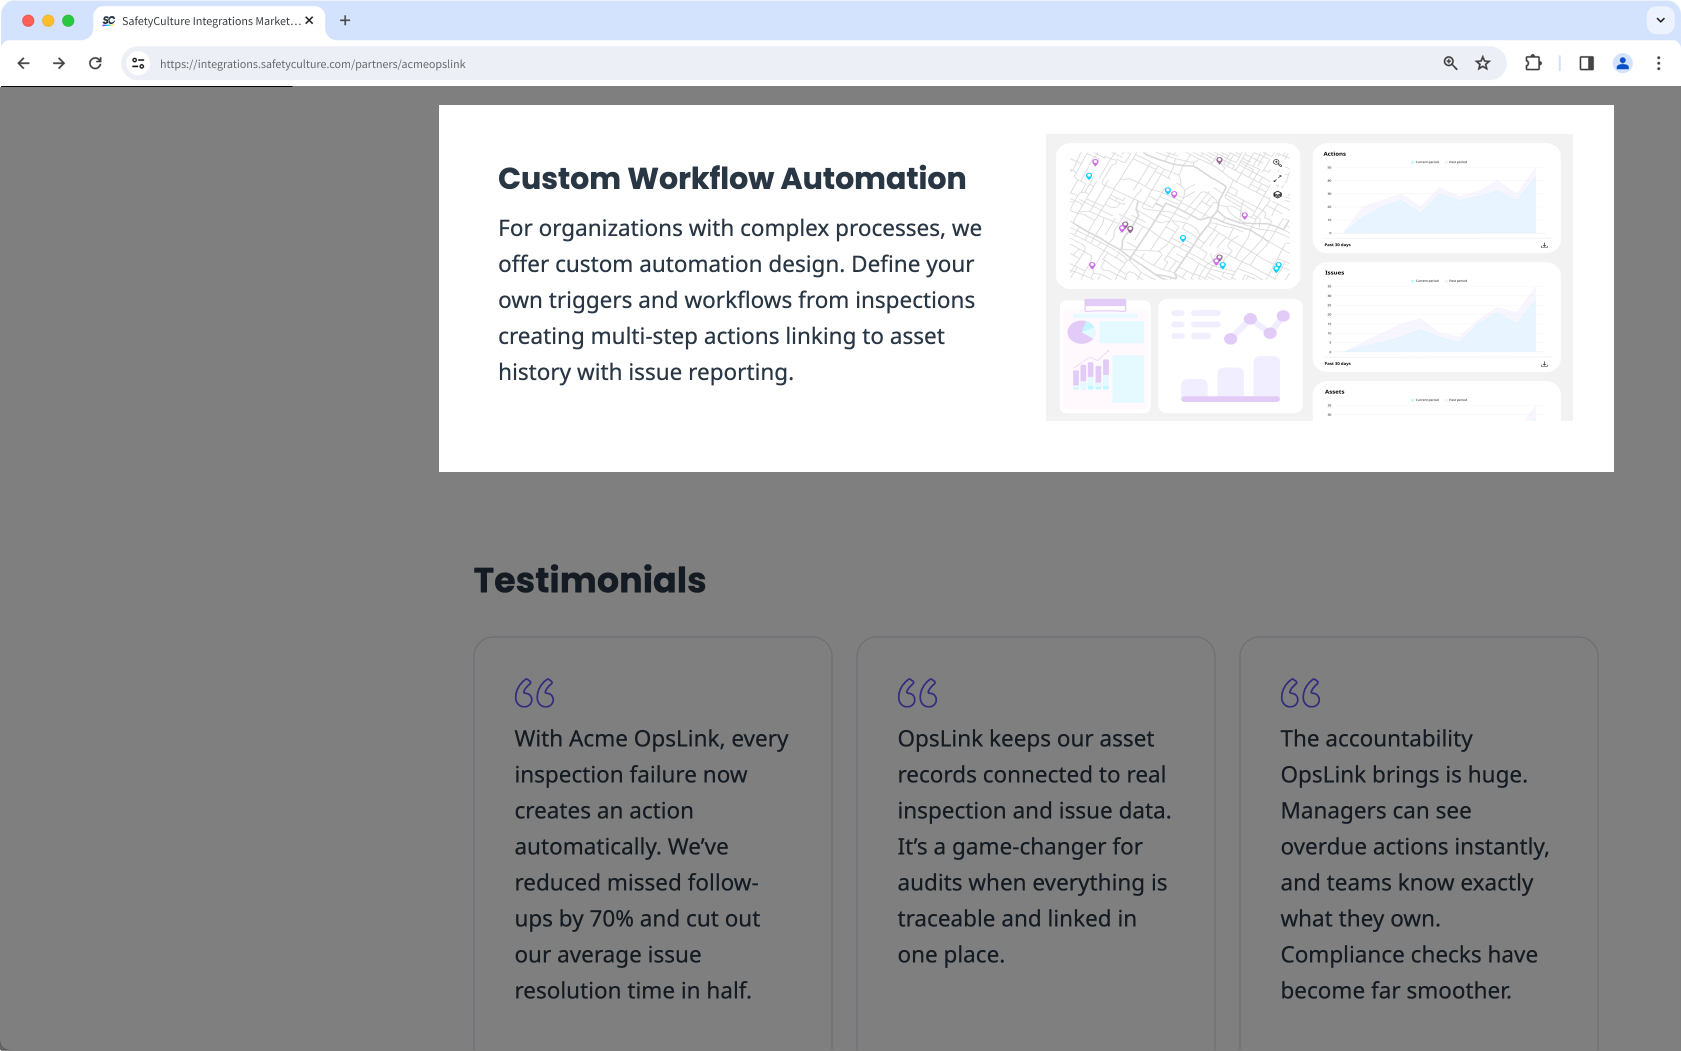The width and height of the screenshot is (1681, 1051).
Task: Click quote icon above 'With Acme OpsLink'
Action: tap(534, 693)
